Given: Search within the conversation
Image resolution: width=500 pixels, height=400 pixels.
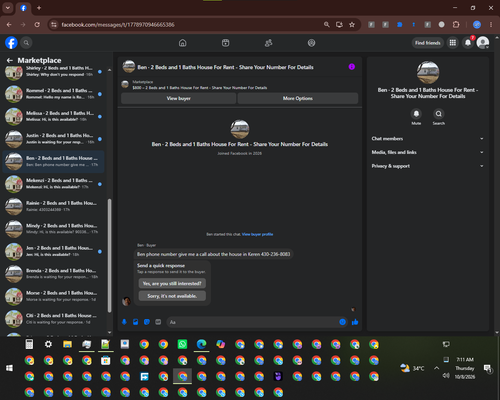Looking at the screenshot, I should coord(439,114).
